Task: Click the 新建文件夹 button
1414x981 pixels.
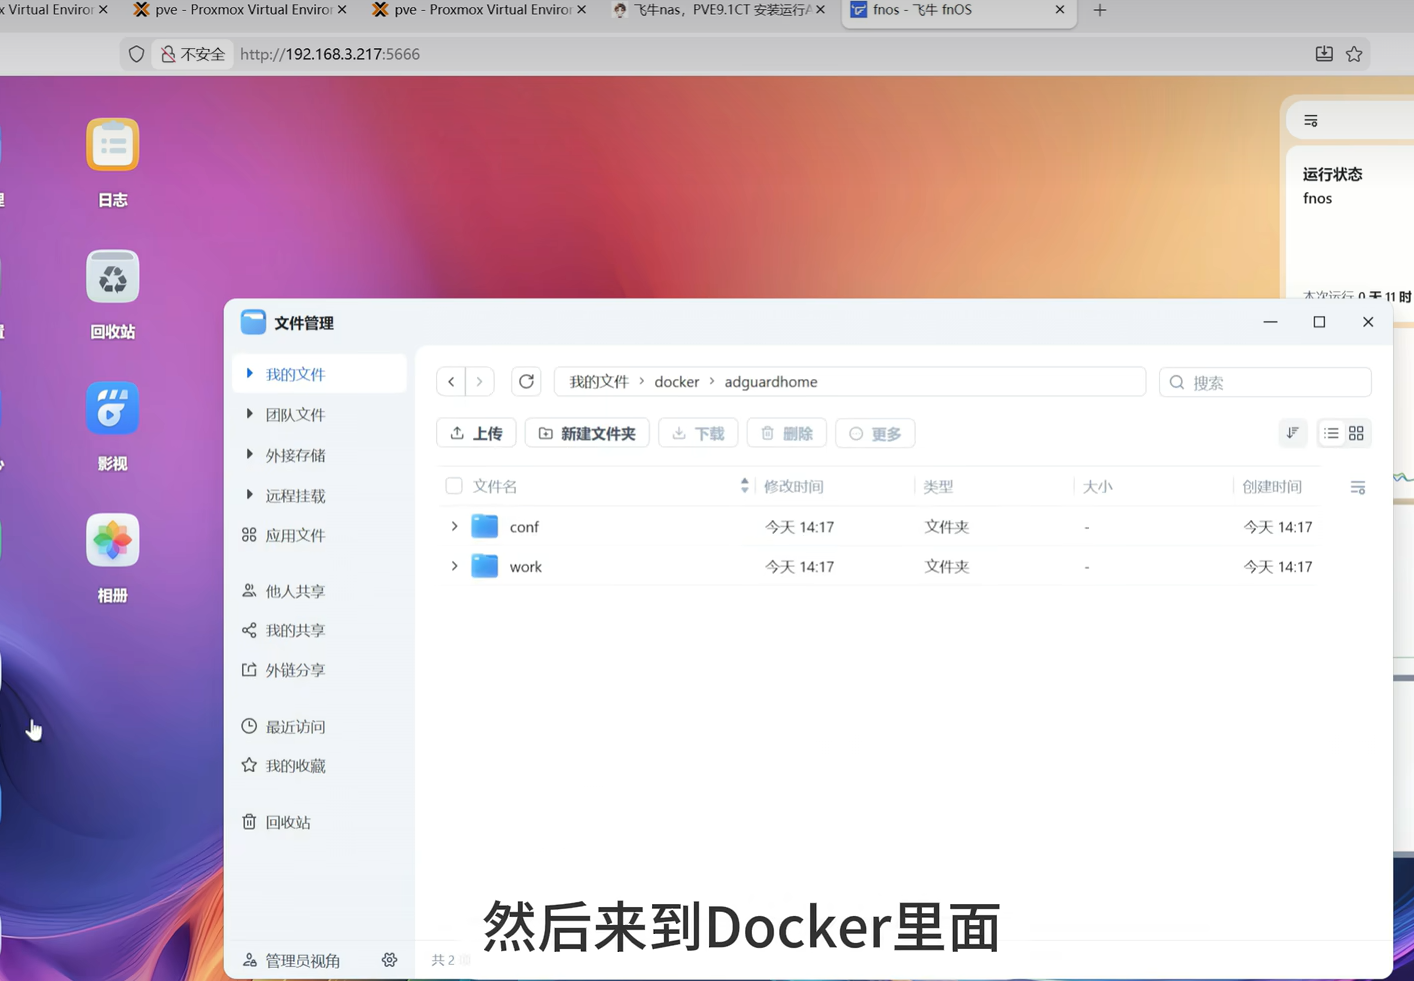Action: tap(587, 433)
